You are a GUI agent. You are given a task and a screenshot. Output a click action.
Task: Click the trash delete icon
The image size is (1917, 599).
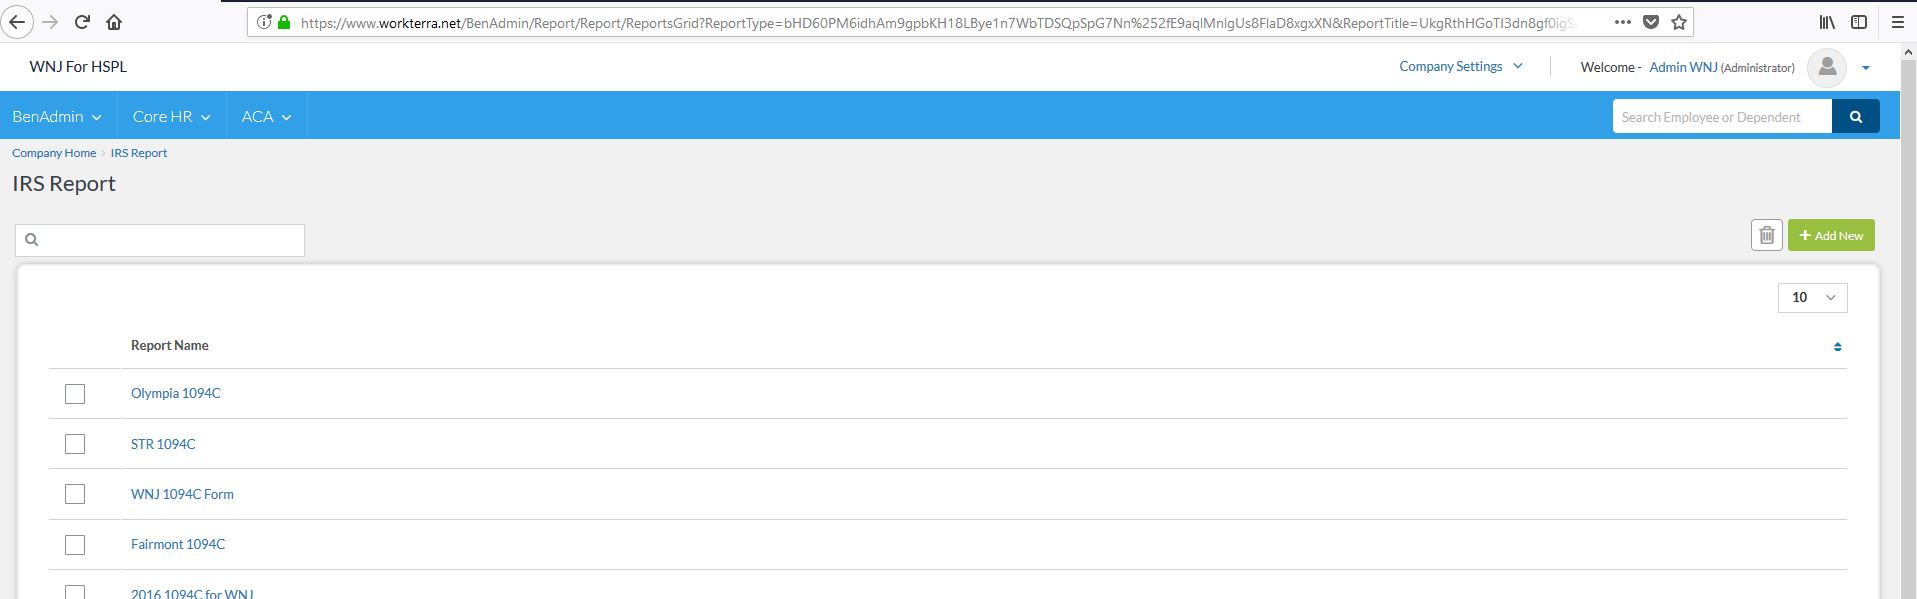(1766, 235)
